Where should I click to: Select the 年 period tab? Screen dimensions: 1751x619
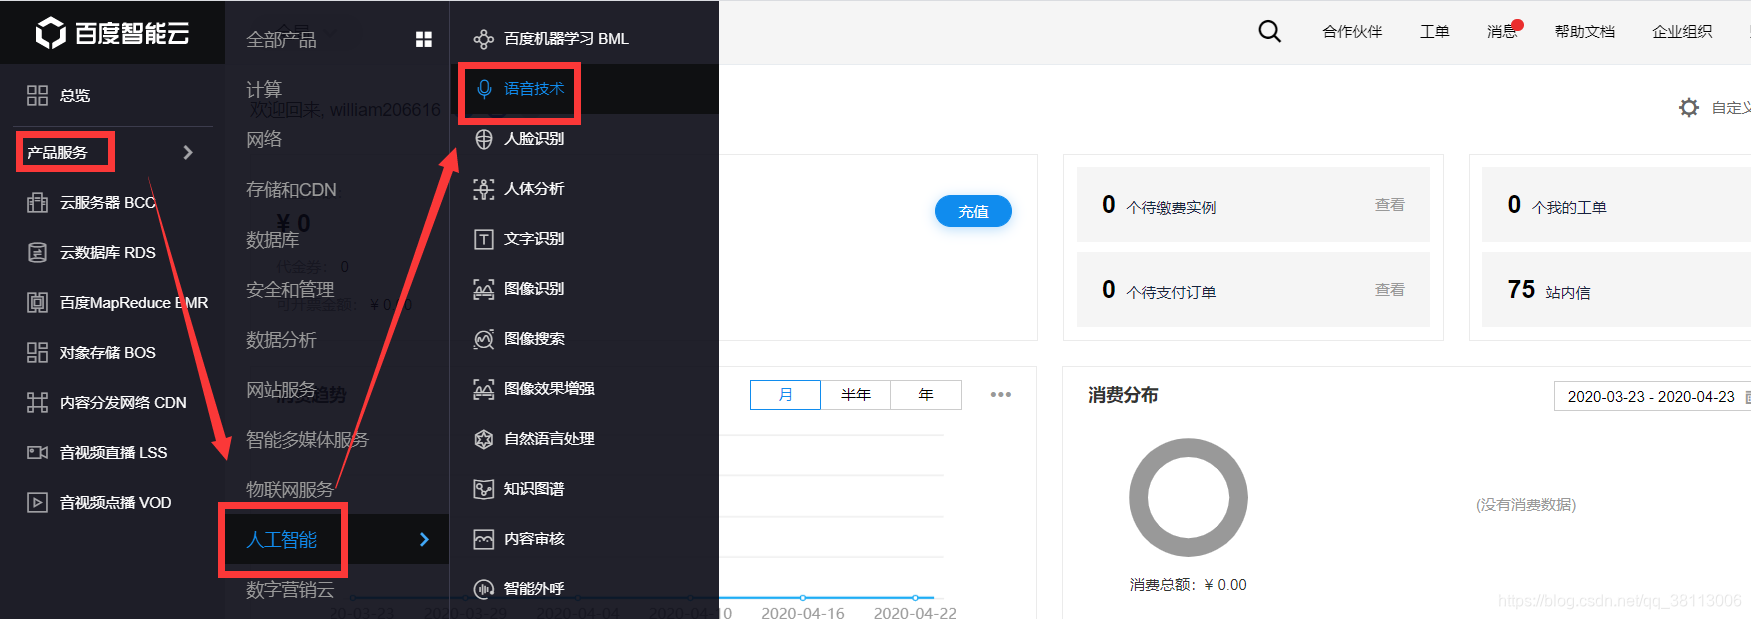coord(926,395)
